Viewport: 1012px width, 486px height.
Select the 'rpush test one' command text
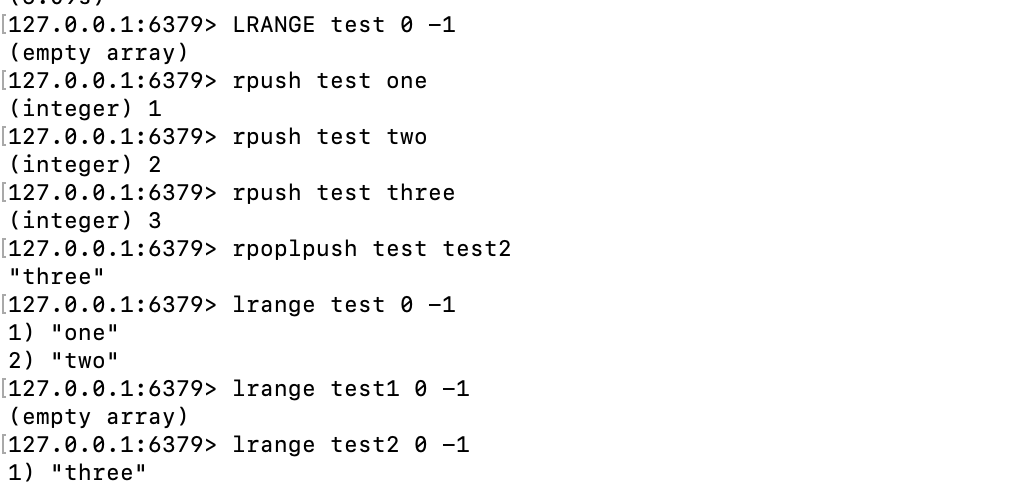coord(330,81)
